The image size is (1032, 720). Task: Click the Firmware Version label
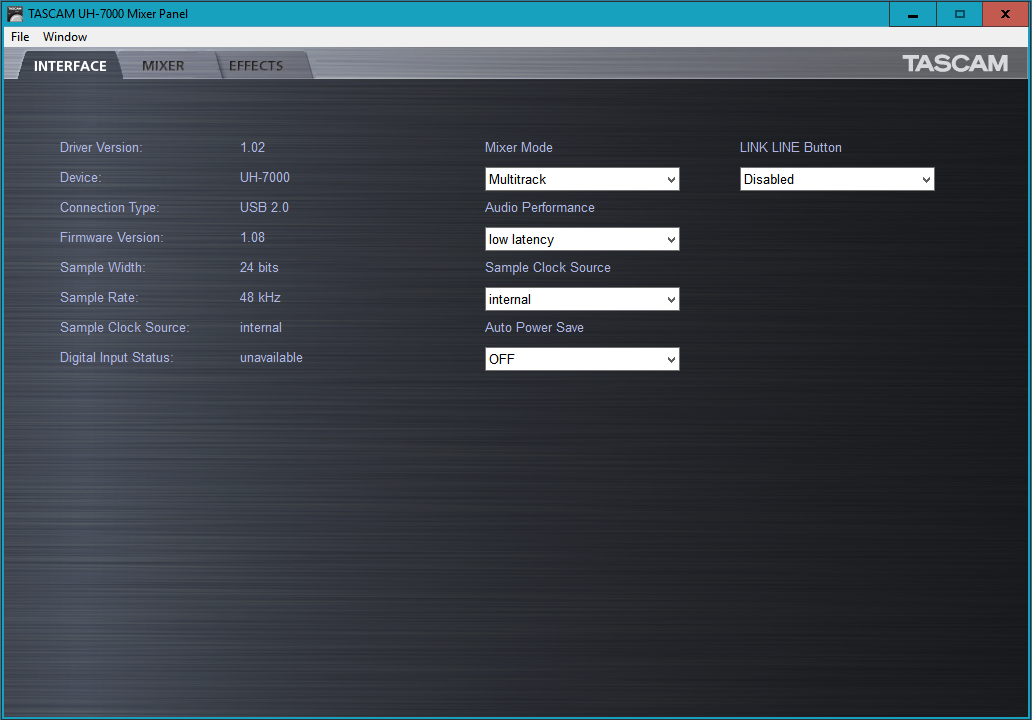[x=111, y=237]
